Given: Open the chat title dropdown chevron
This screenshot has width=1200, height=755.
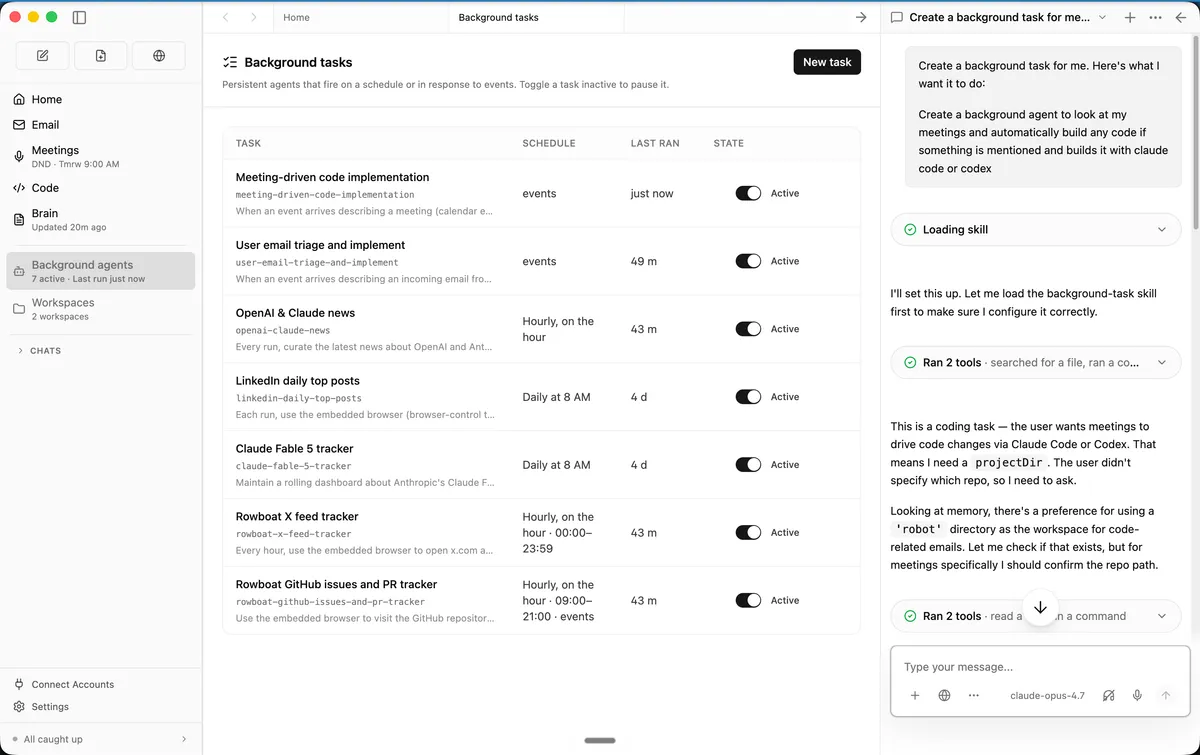Looking at the screenshot, I should pyautogui.click(x=1102, y=17).
